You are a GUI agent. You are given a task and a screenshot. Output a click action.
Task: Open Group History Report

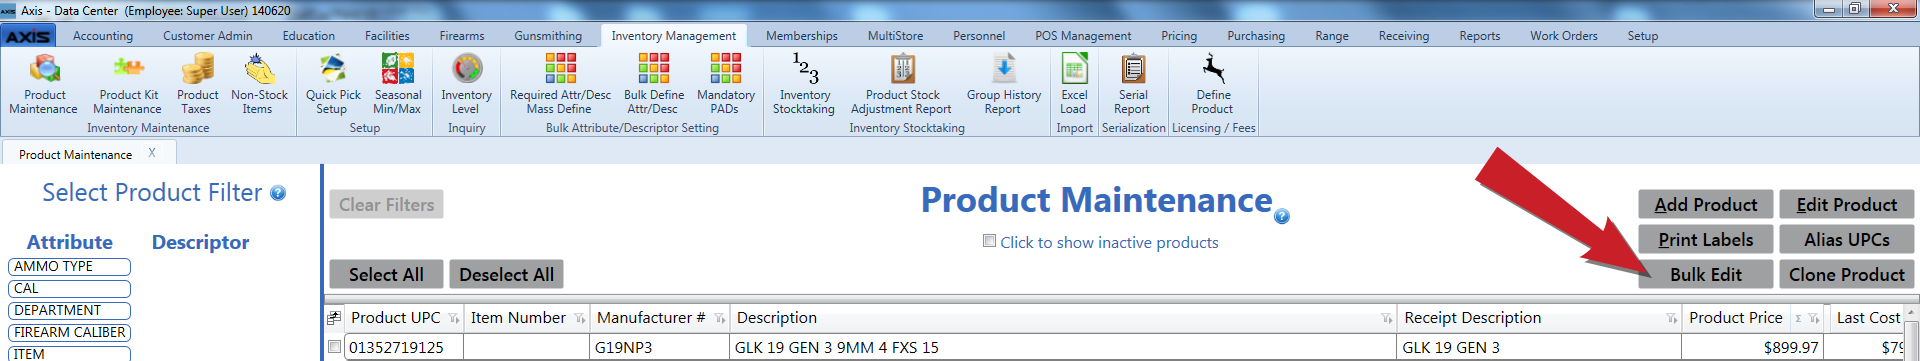tap(1003, 84)
